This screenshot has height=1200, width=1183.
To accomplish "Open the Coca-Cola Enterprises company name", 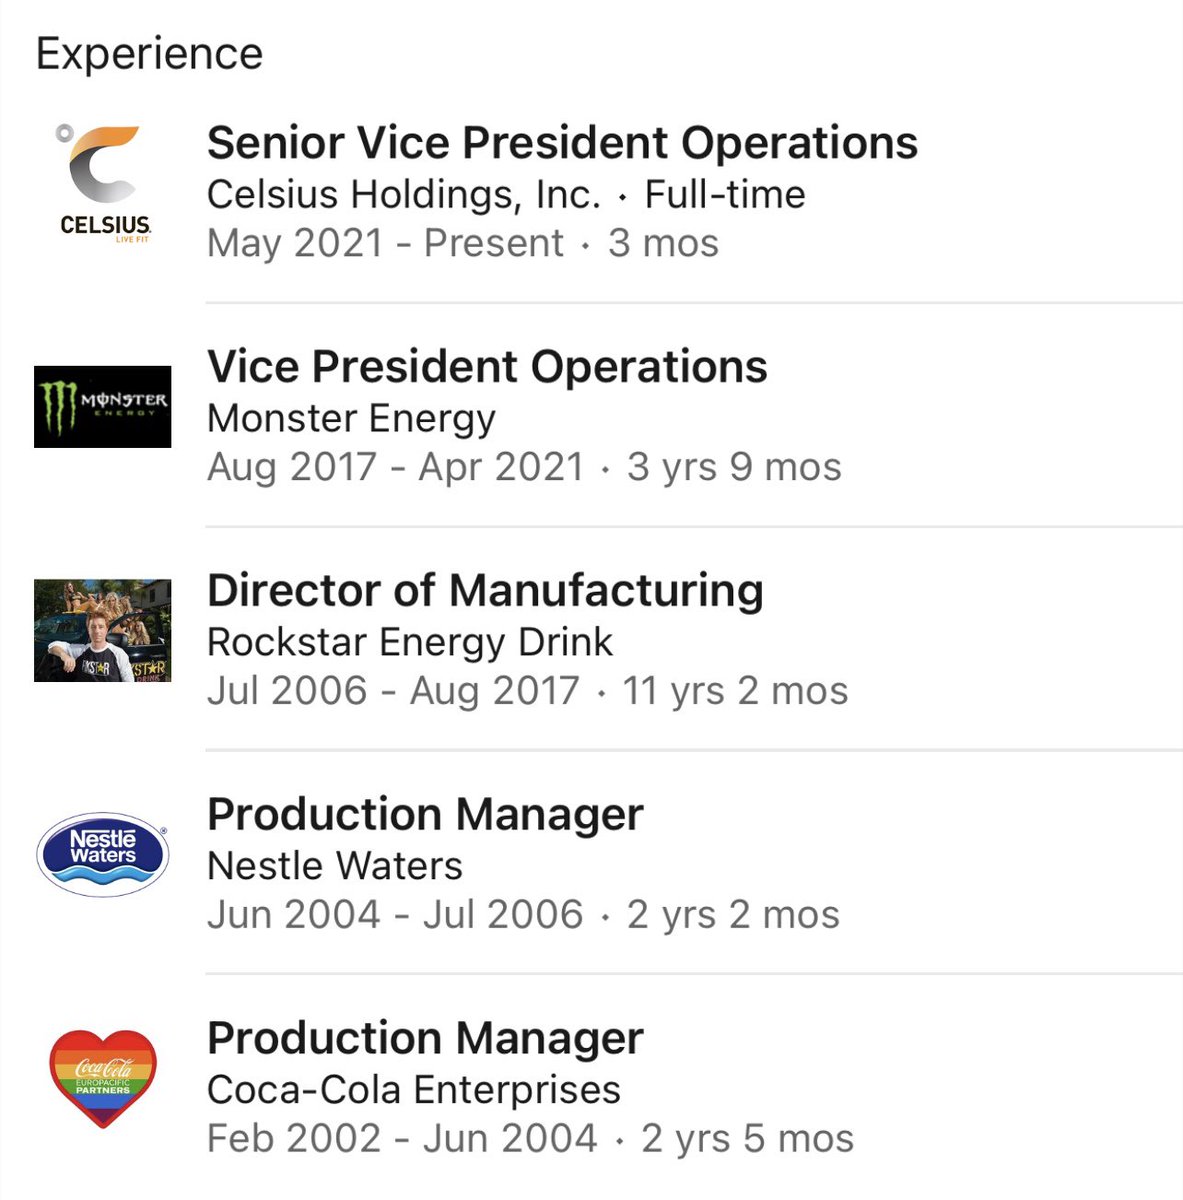I will coord(414,1090).
